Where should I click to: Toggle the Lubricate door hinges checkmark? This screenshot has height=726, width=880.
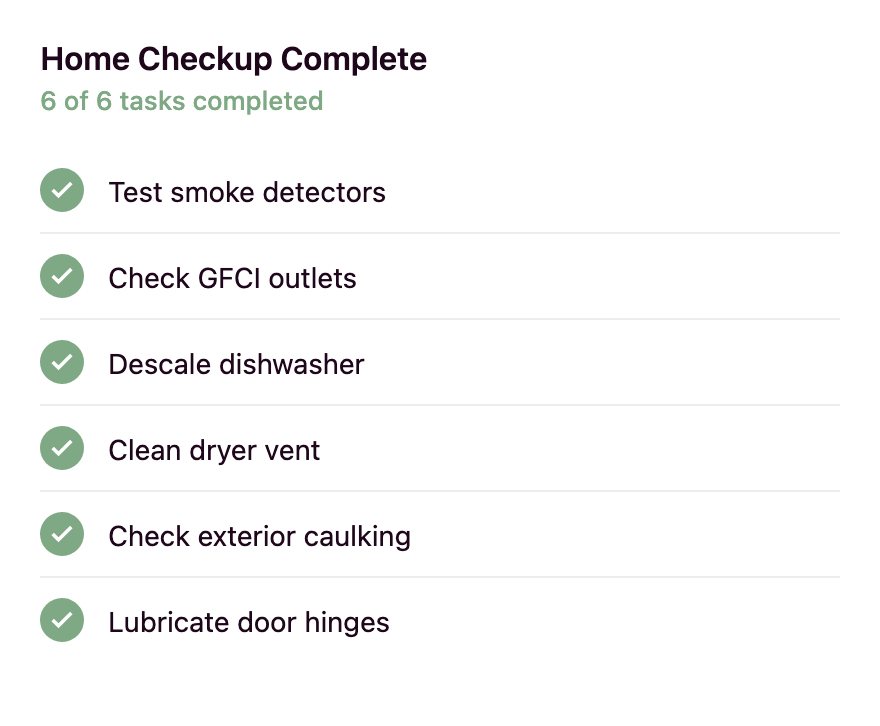click(62, 621)
